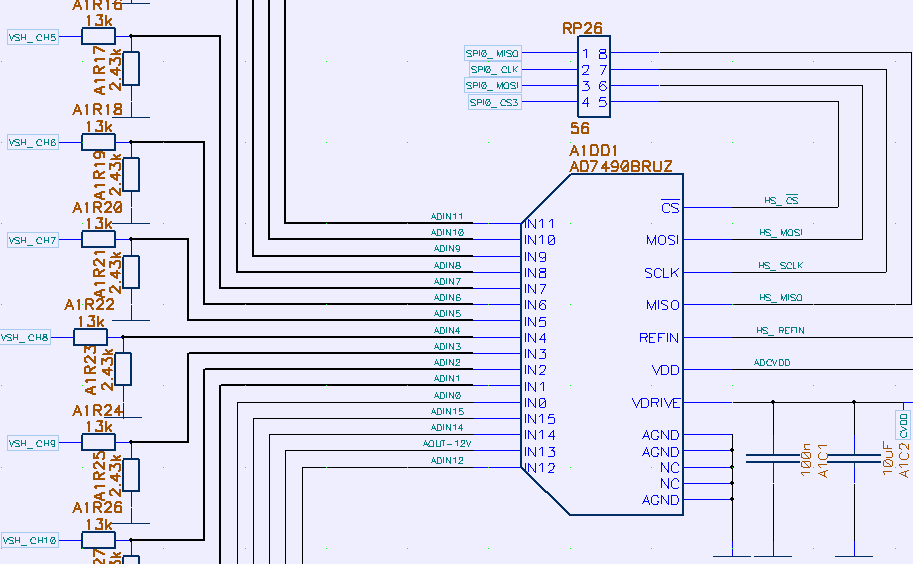Screen dimensions: 913x564
Task: Select the 2.43k resistor A1R19
Action: (x=131, y=174)
